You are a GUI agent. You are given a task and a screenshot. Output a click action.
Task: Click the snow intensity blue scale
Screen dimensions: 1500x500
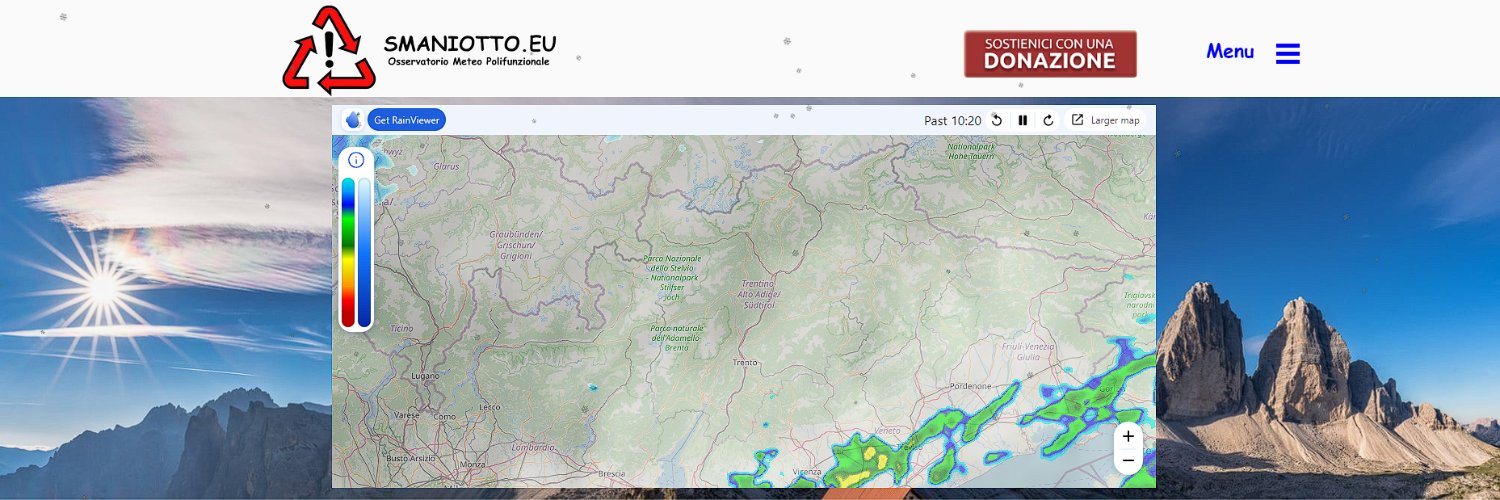[x=364, y=252]
